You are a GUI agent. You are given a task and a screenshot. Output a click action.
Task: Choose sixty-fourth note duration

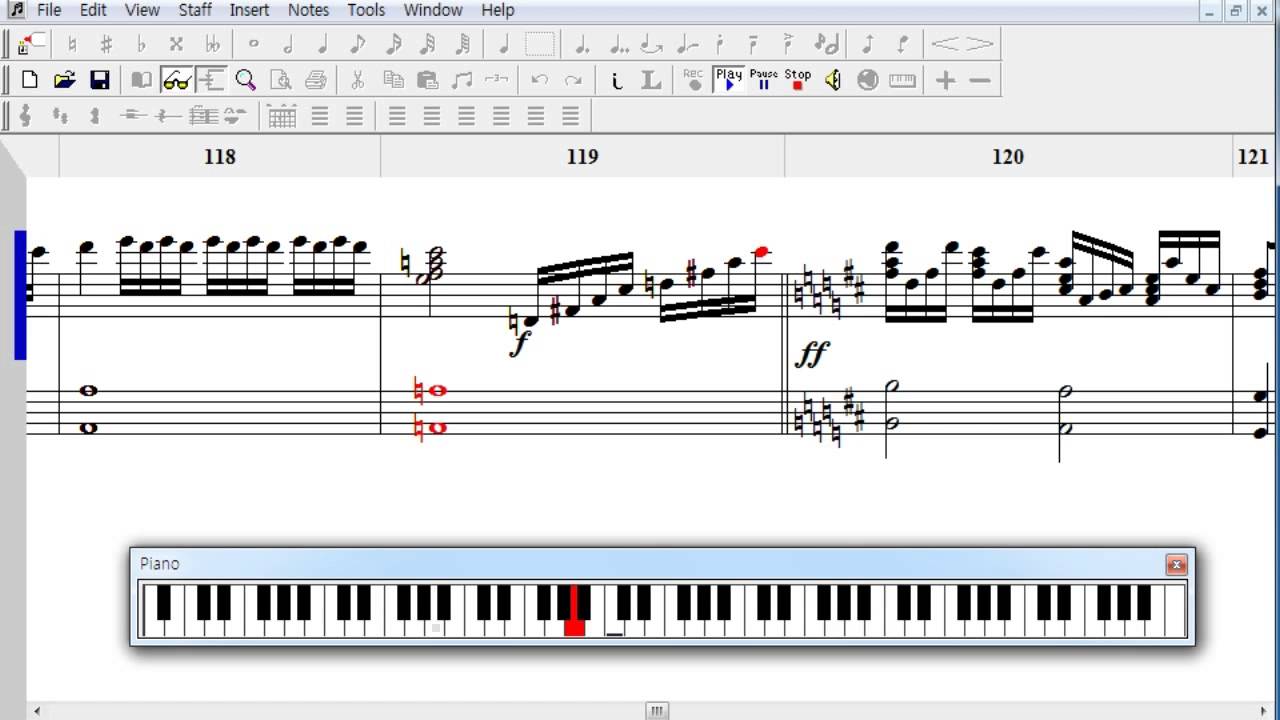[462, 44]
